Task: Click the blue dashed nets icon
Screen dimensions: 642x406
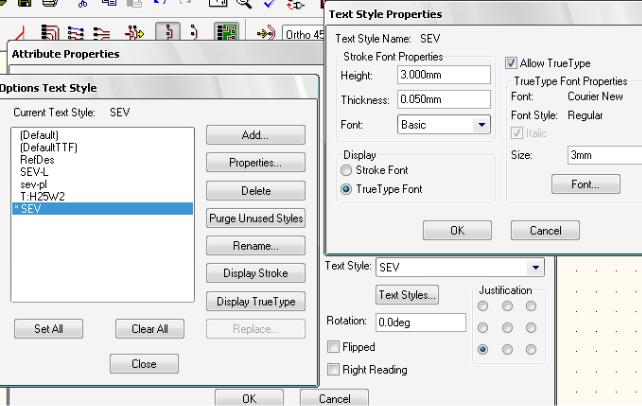Action: [x=76, y=33]
